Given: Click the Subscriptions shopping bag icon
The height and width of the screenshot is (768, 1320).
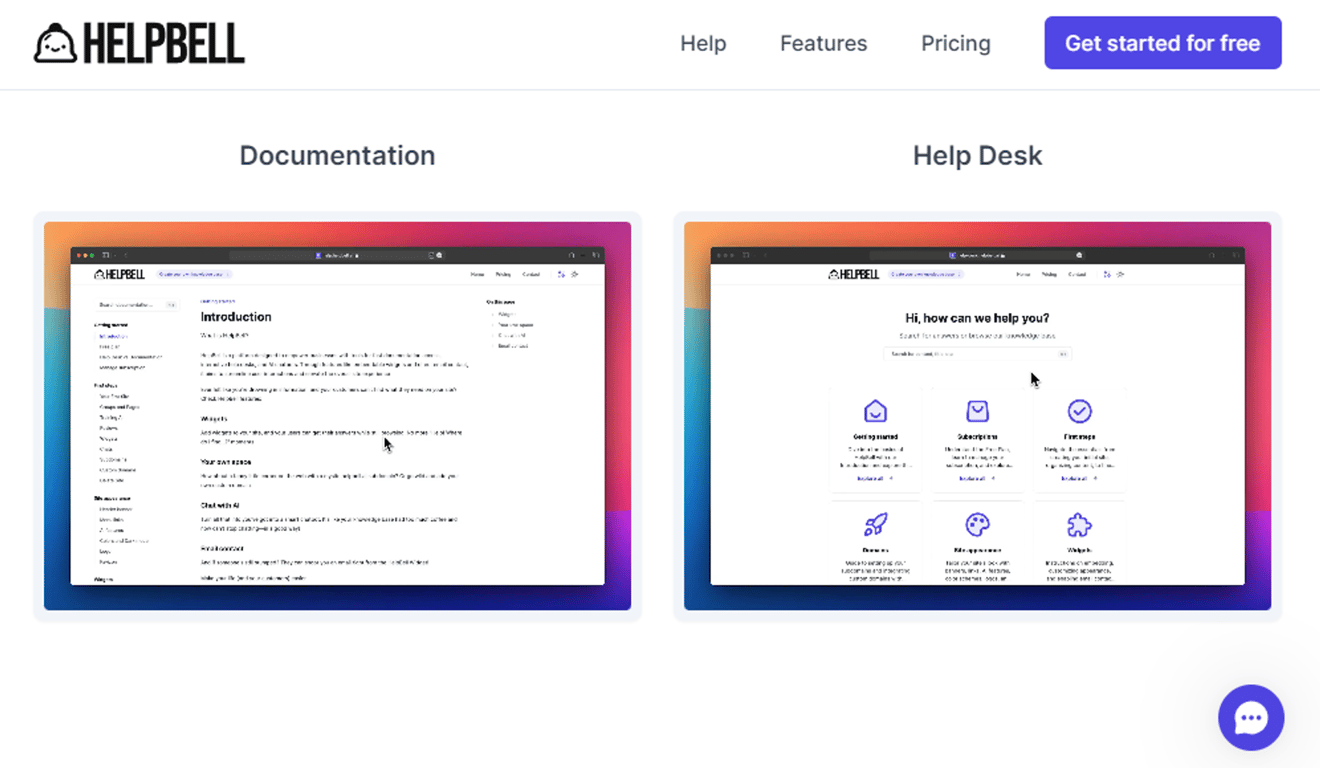Looking at the screenshot, I should pyautogui.click(x=977, y=411).
